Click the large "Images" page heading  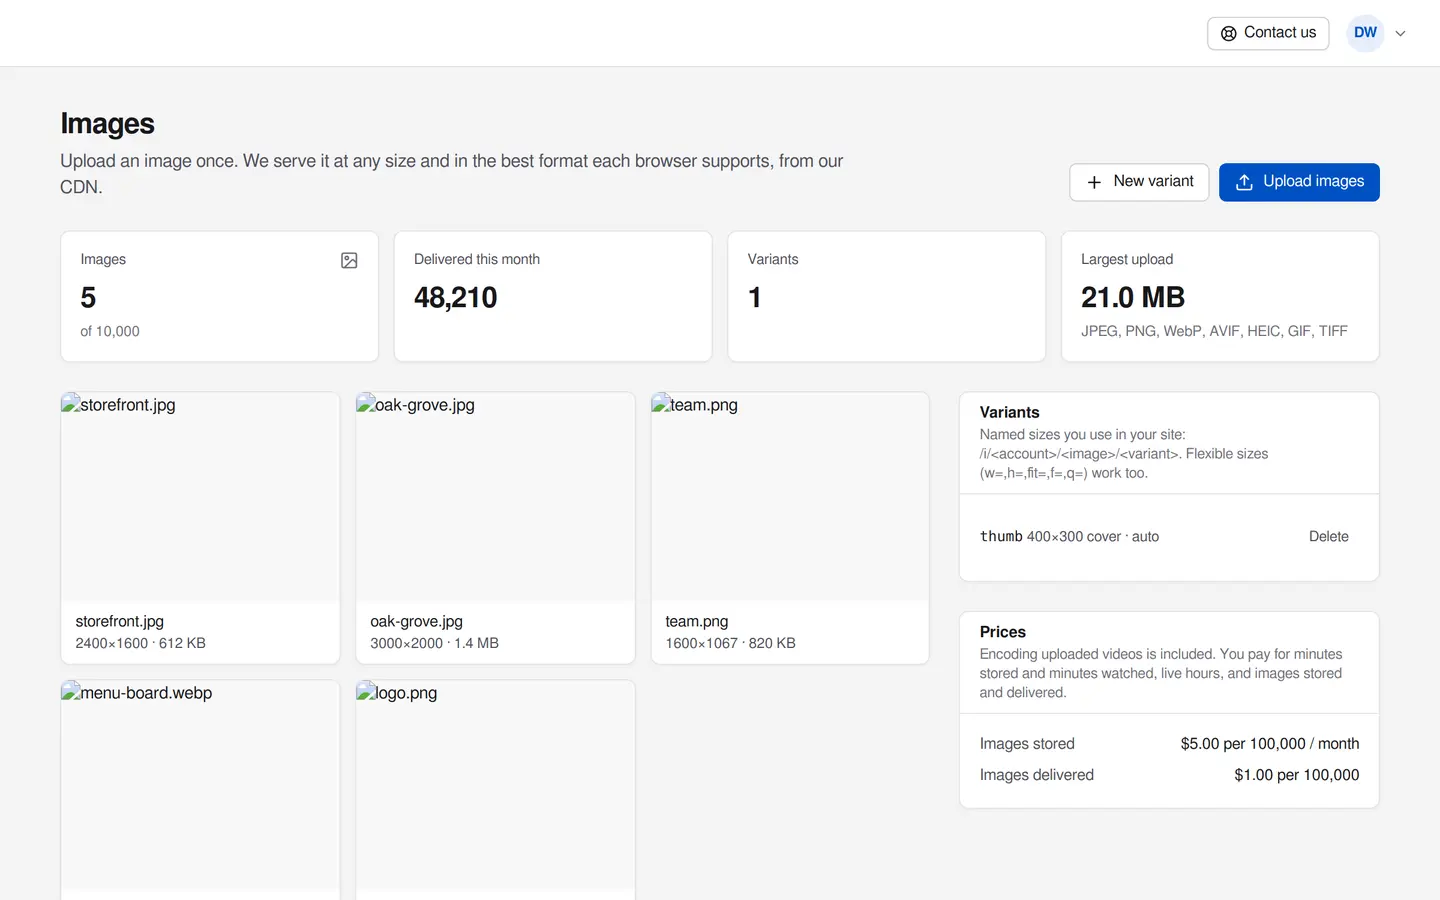107,124
